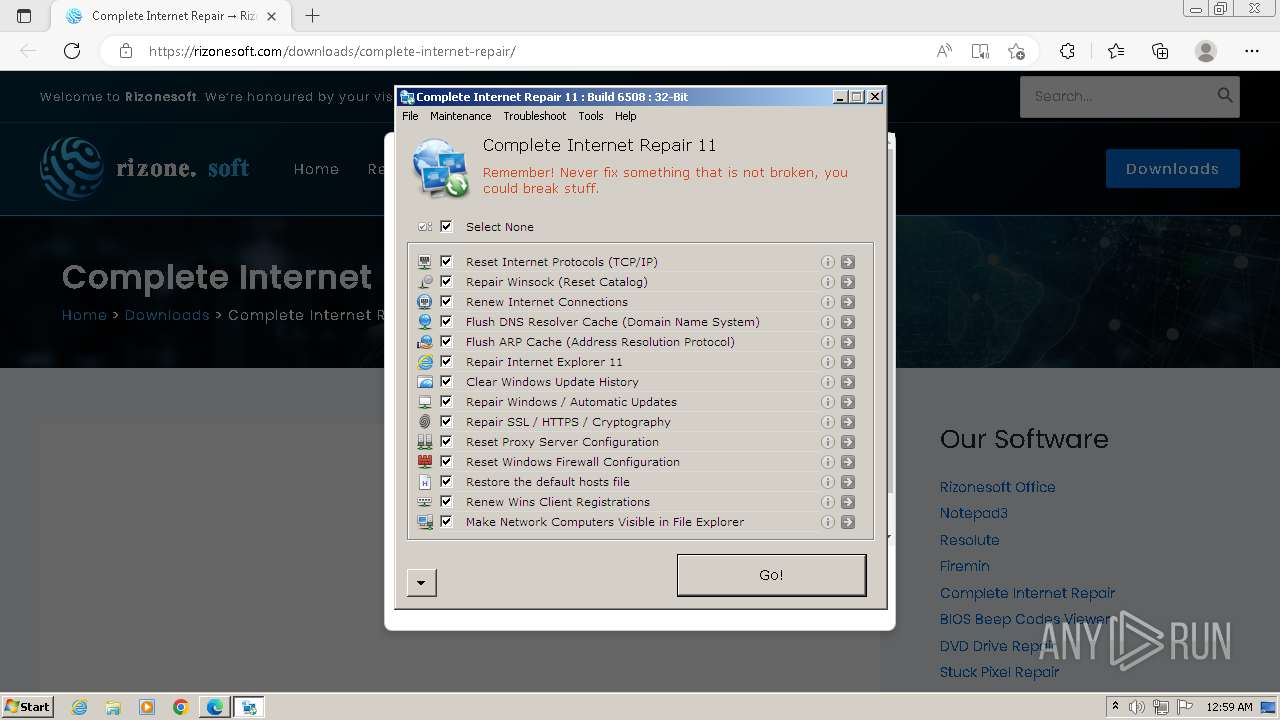
Task: Open the Tools menu
Action: click(591, 116)
